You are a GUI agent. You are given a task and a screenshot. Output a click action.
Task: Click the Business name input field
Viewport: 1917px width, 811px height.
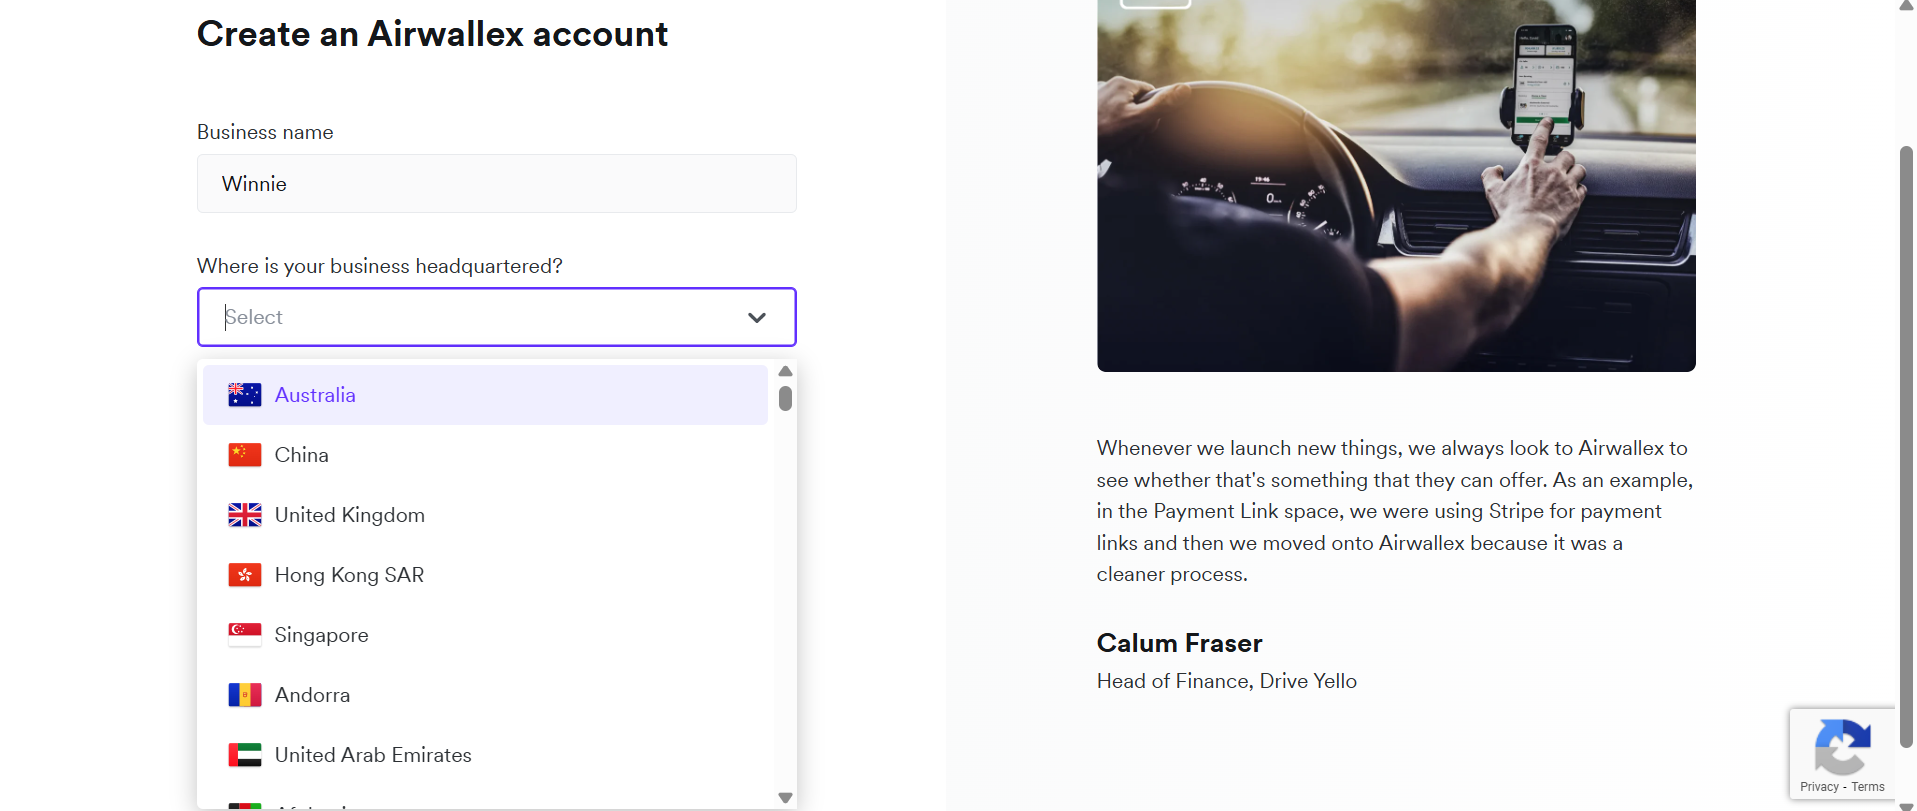coord(496,184)
